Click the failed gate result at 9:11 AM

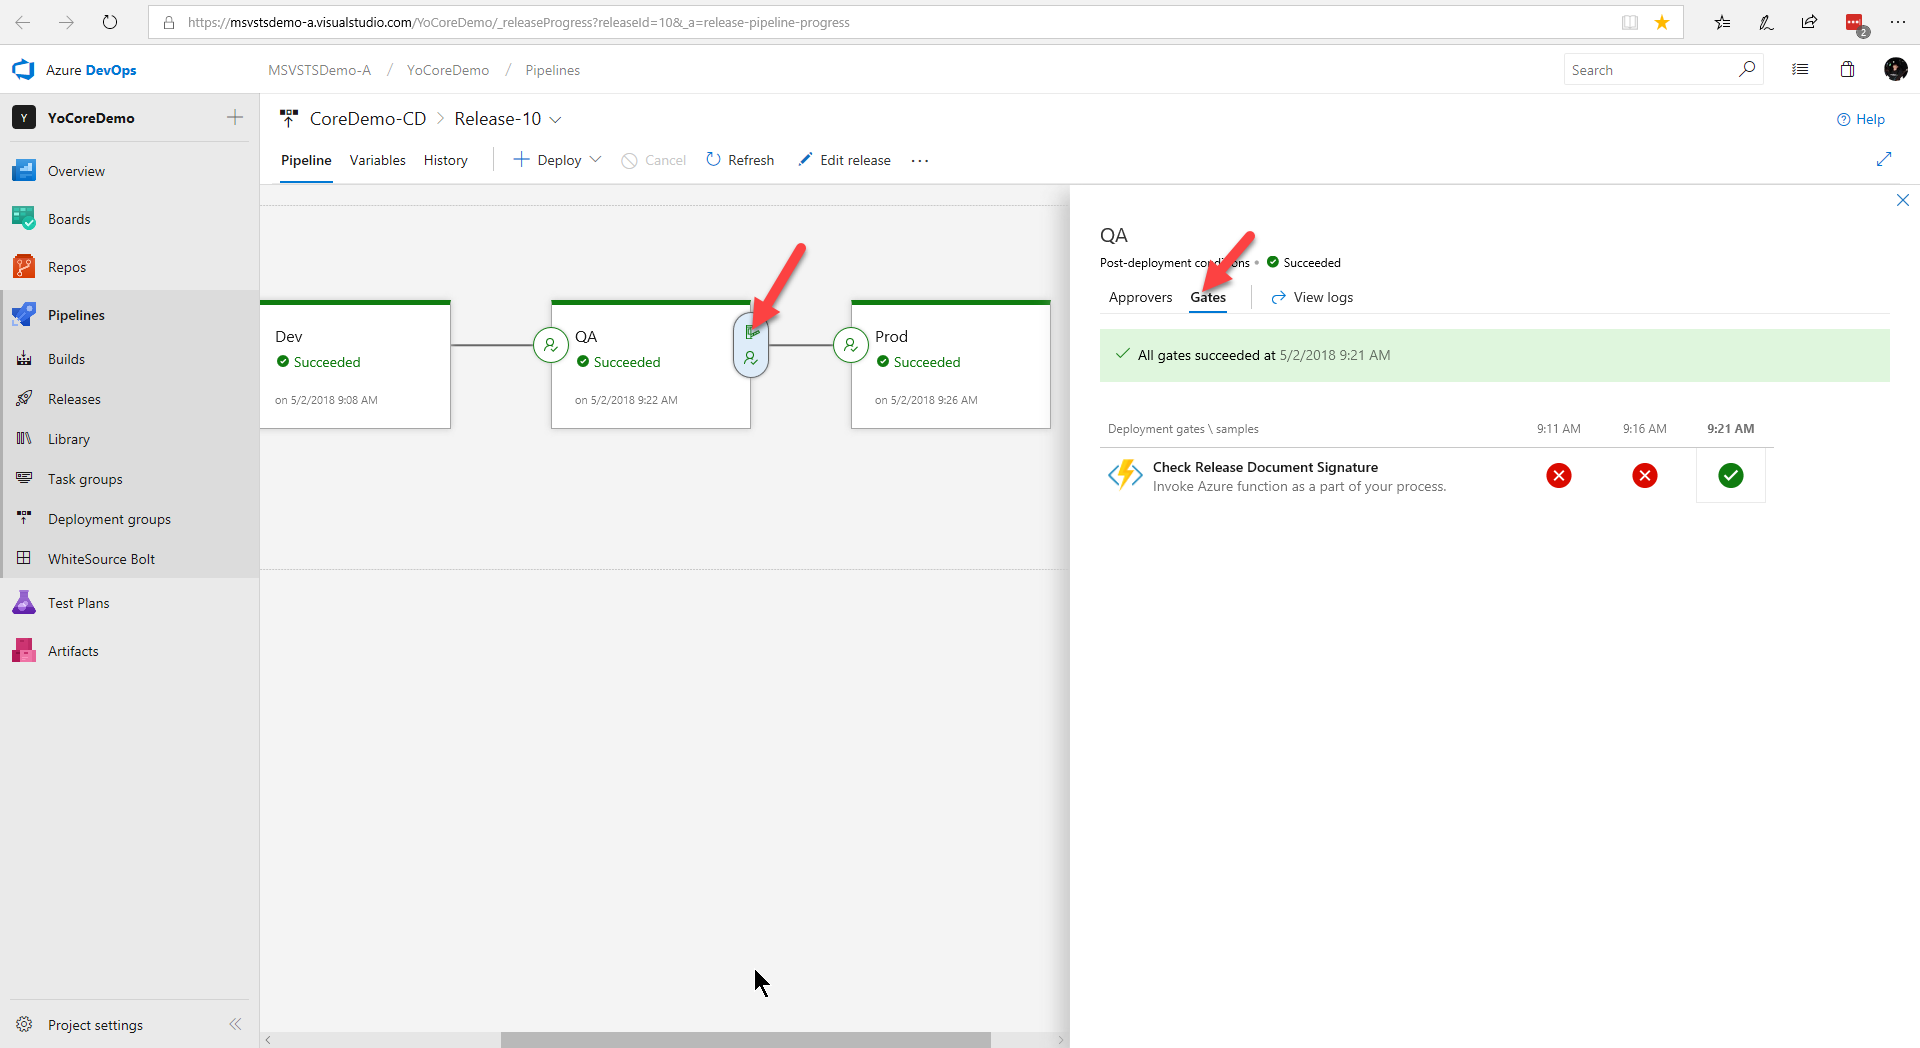[x=1558, y=475]
